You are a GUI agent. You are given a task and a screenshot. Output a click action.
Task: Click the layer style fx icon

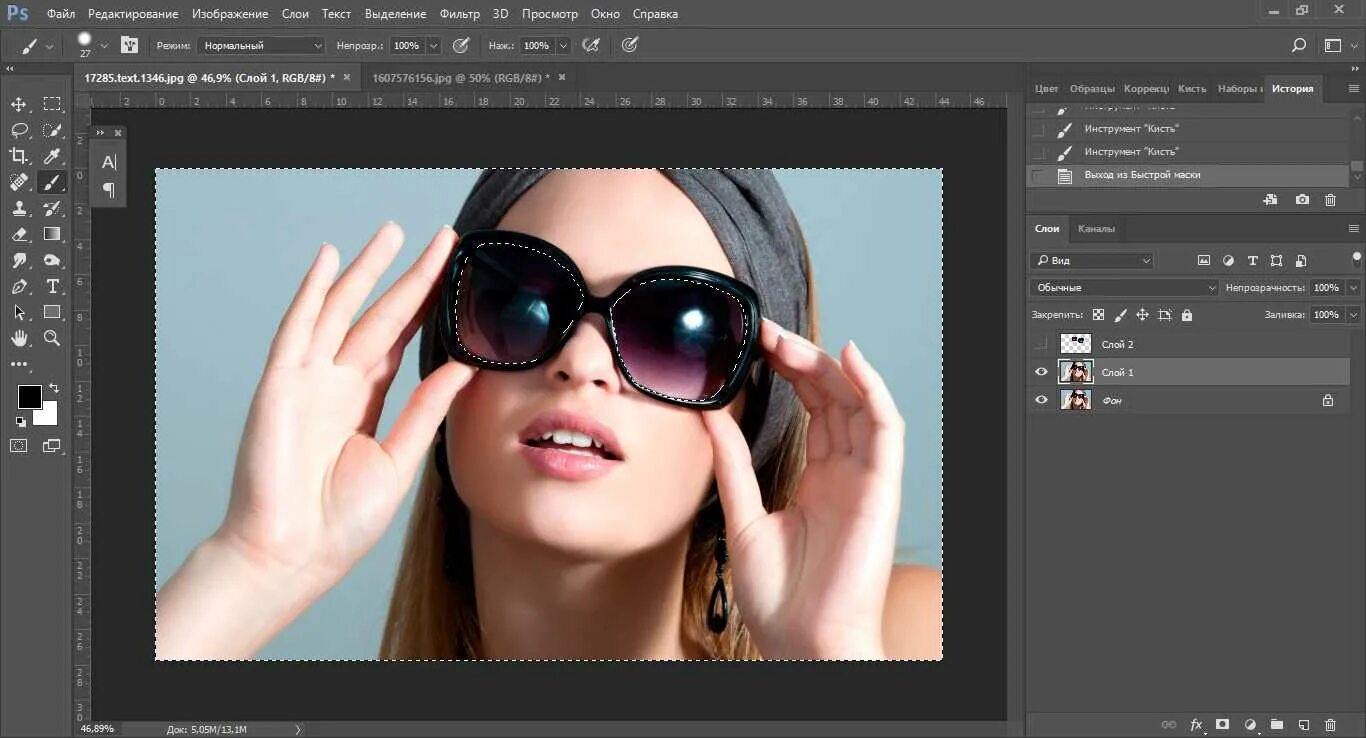1196,724
